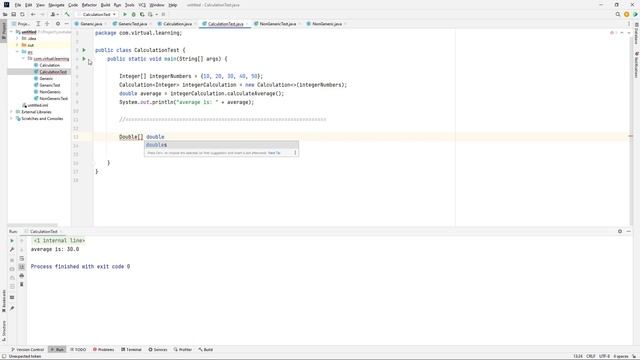Expand External Libraries node

pyautogui.click(x=12, y=112)
